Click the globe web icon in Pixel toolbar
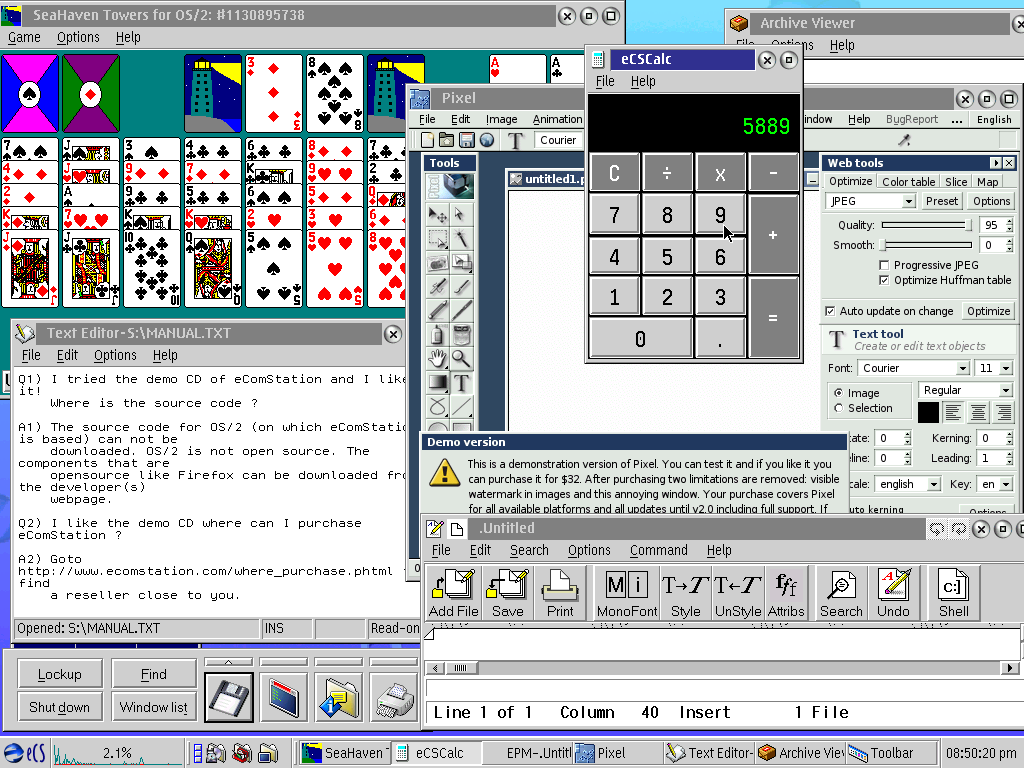The height and width of the screenshot is (768, 1024). click(487, 140)
